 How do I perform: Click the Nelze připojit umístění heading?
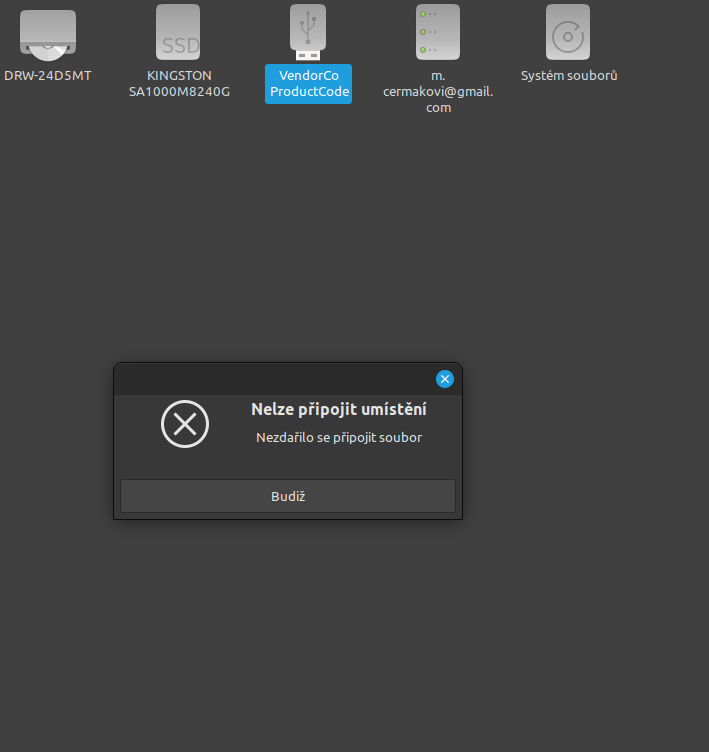(339, 410)
